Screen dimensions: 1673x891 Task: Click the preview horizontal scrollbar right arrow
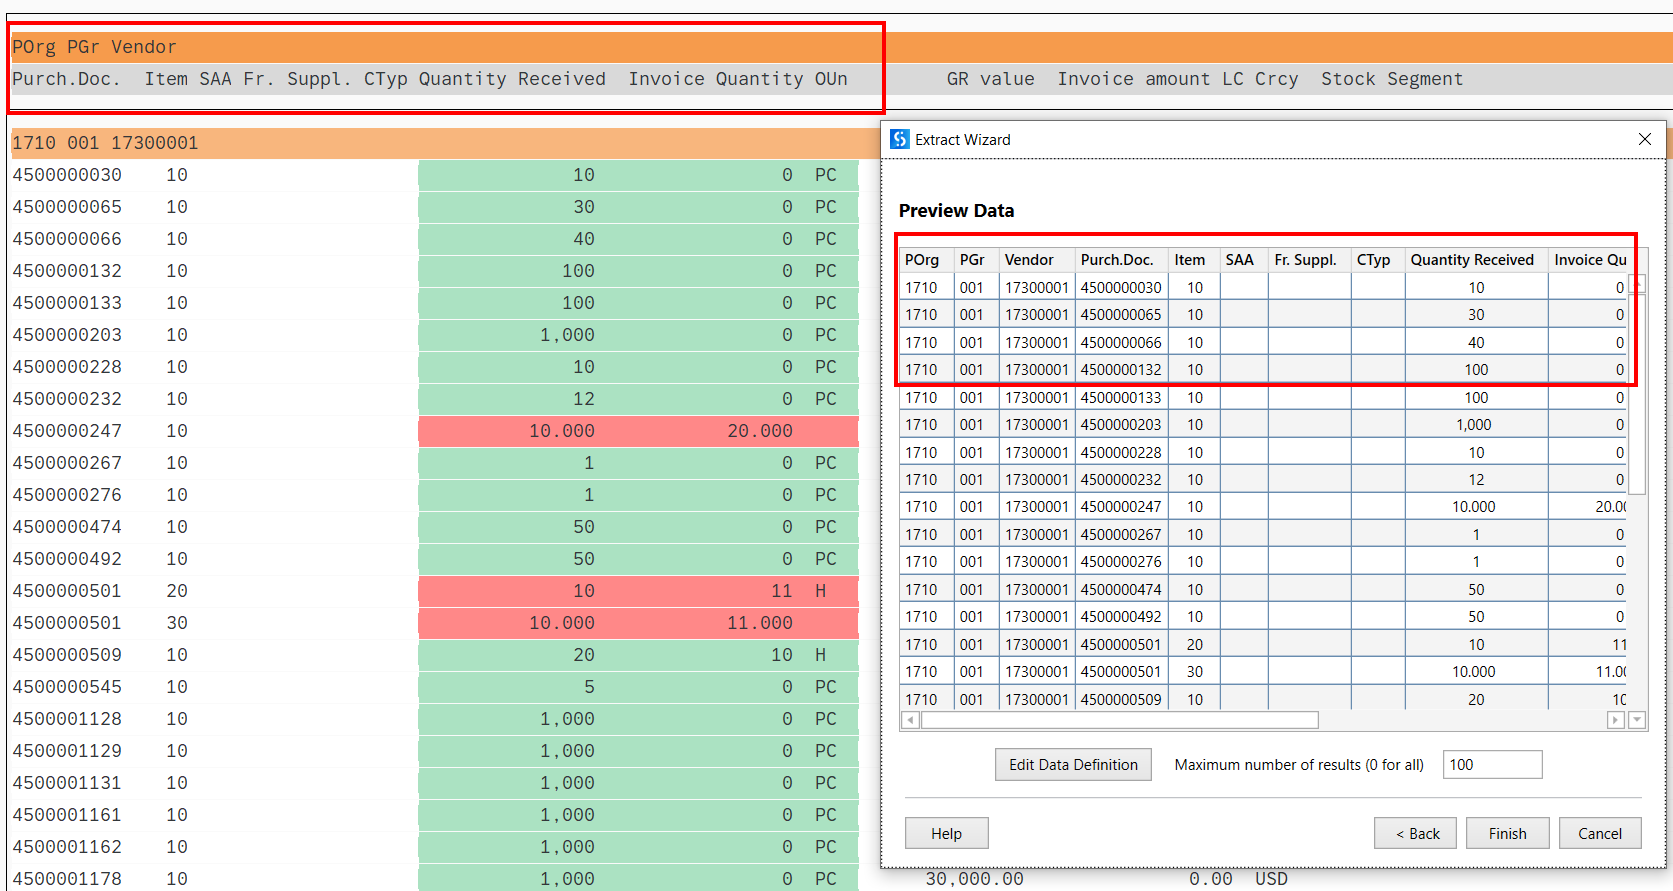coord(1615,720)
